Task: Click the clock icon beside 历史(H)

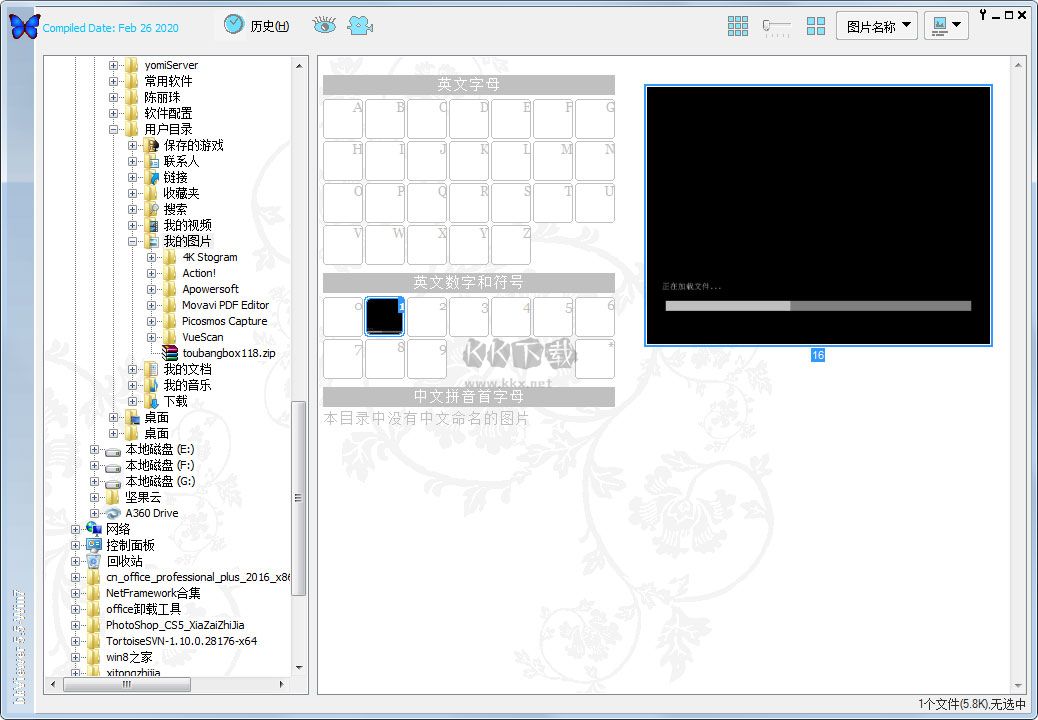Action: [x=233, y=24]
